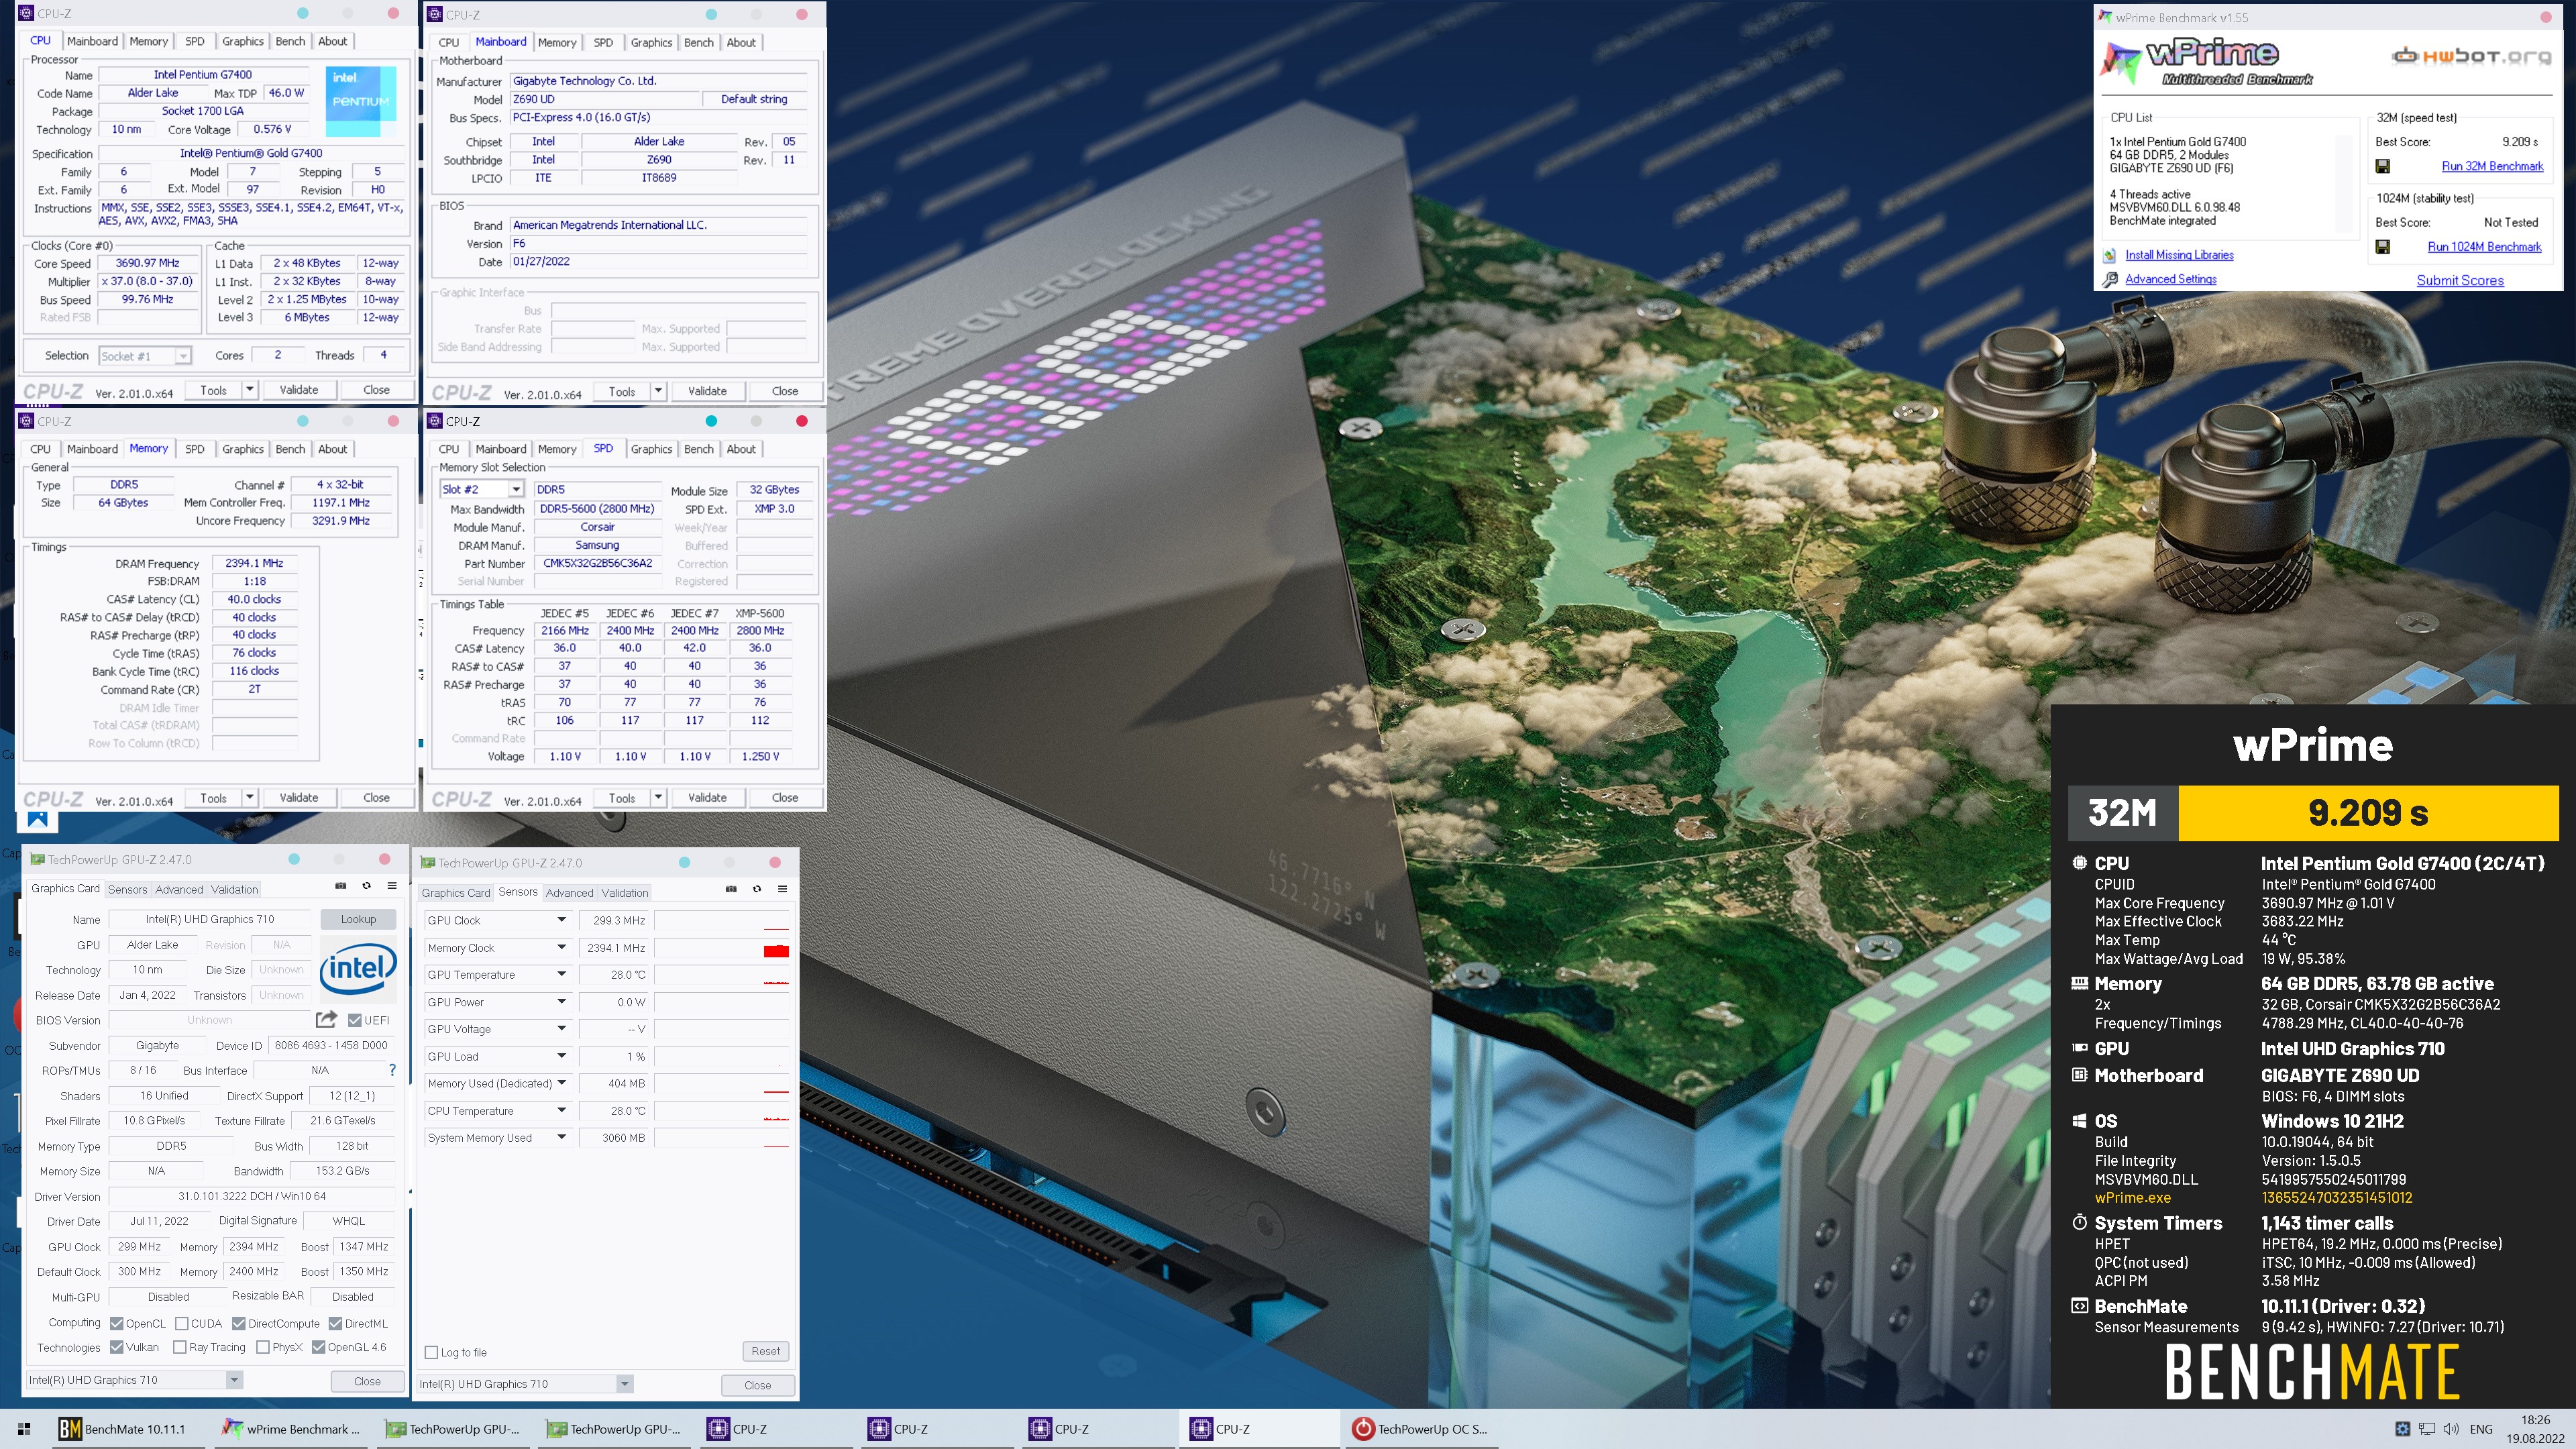Click the blue icon below the CPU-Z Memory window
The height and width of the screenshot is (1449, 2576).
click(x=38, y=821)
